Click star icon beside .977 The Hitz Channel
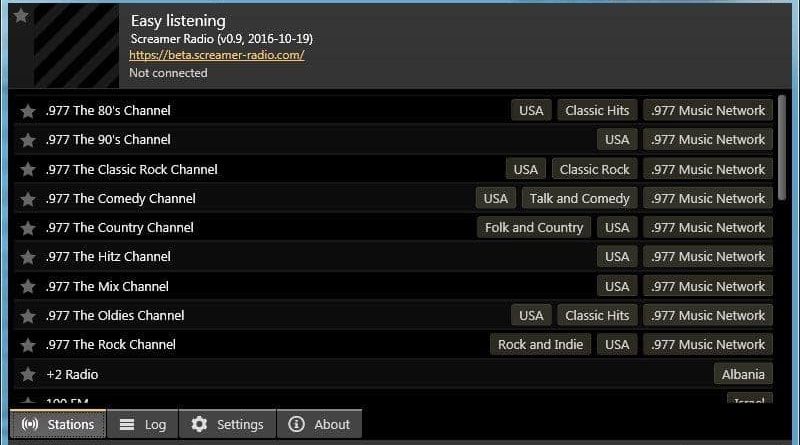The width and height of the screenshot is (800, 445). tap(28, 257)
